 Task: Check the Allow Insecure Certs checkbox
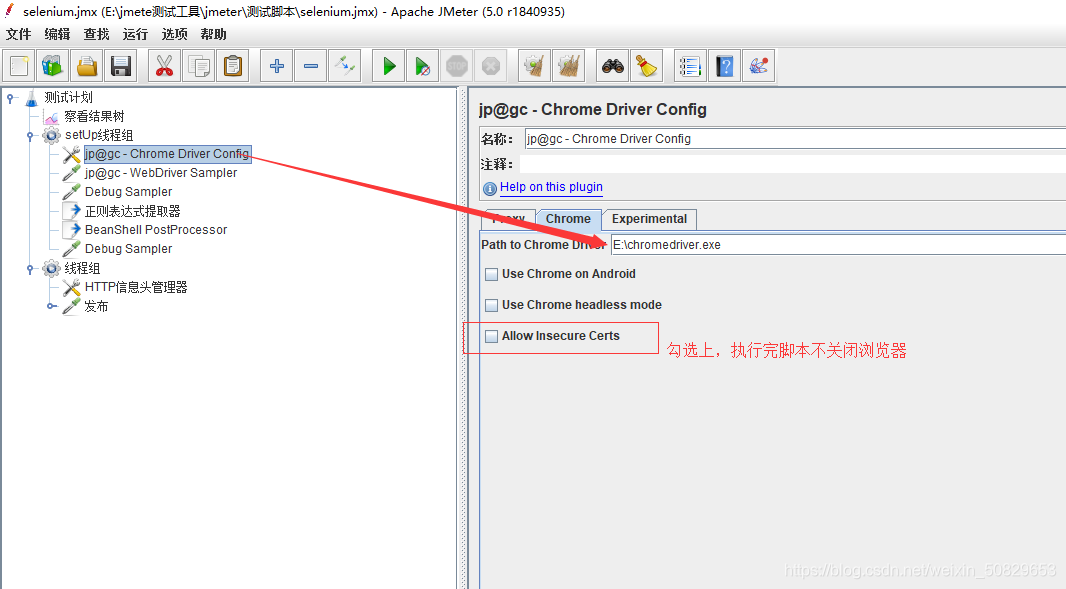point(492,336)
